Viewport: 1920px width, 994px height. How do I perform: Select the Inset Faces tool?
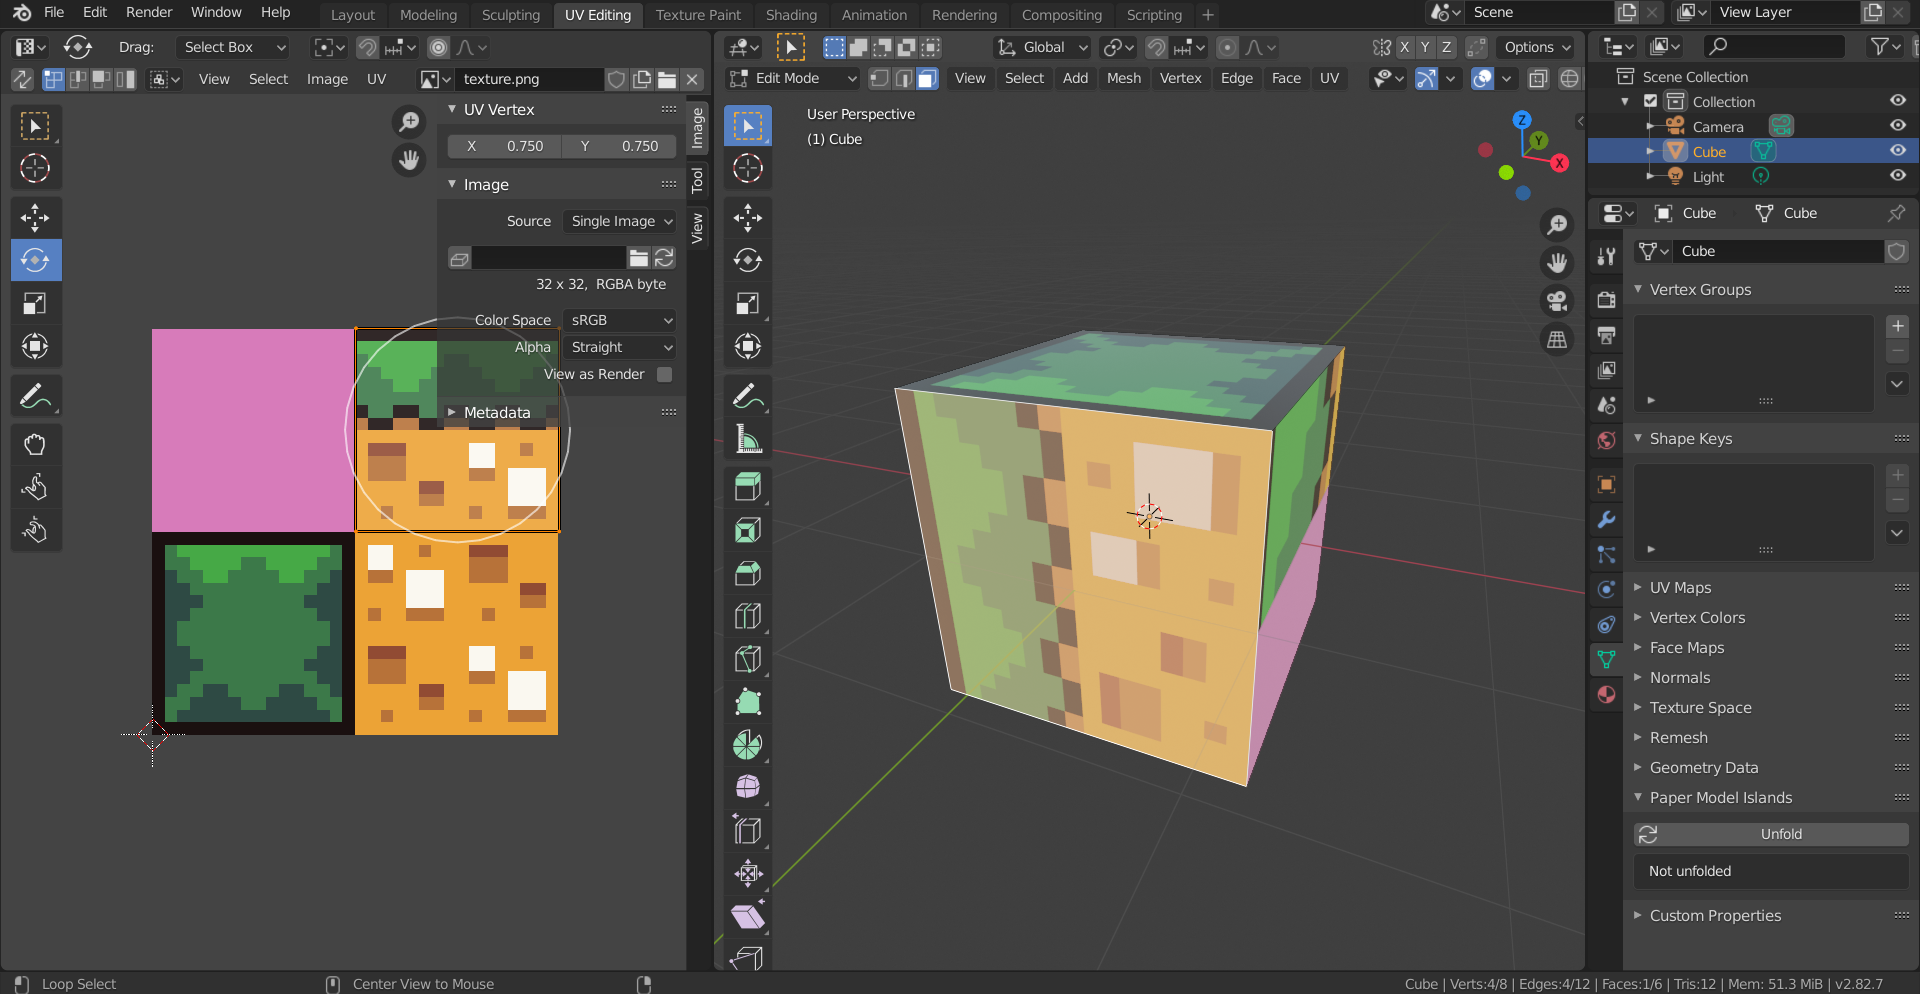point(748,531)
